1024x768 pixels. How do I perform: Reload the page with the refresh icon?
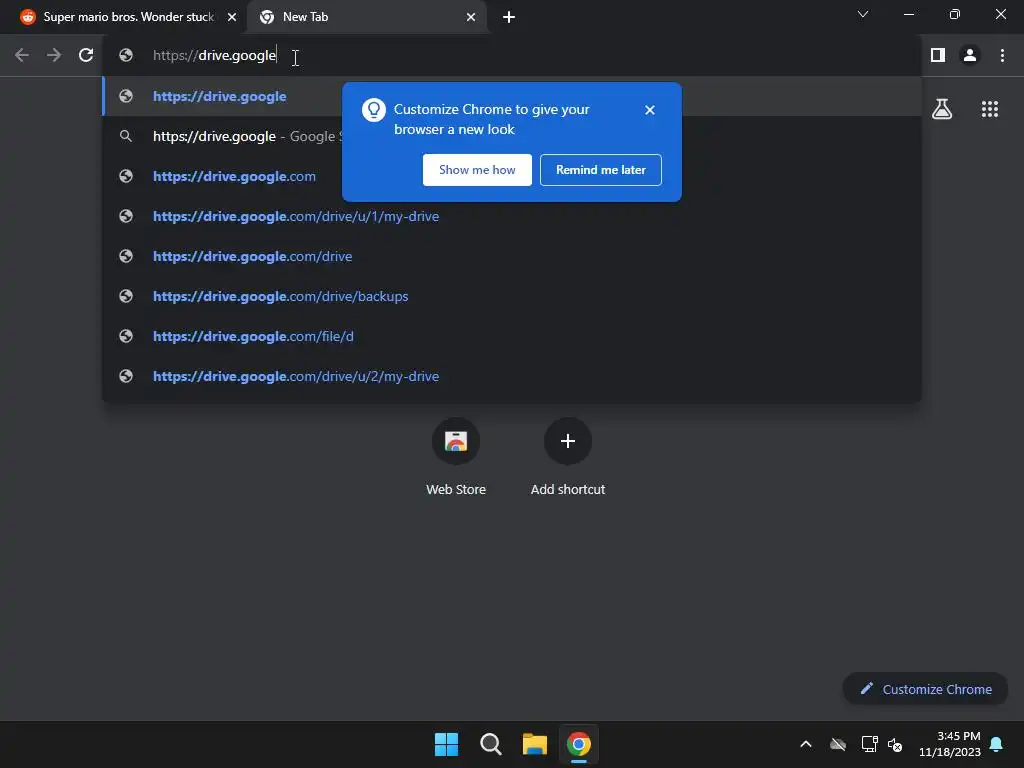tap(86, 56)
